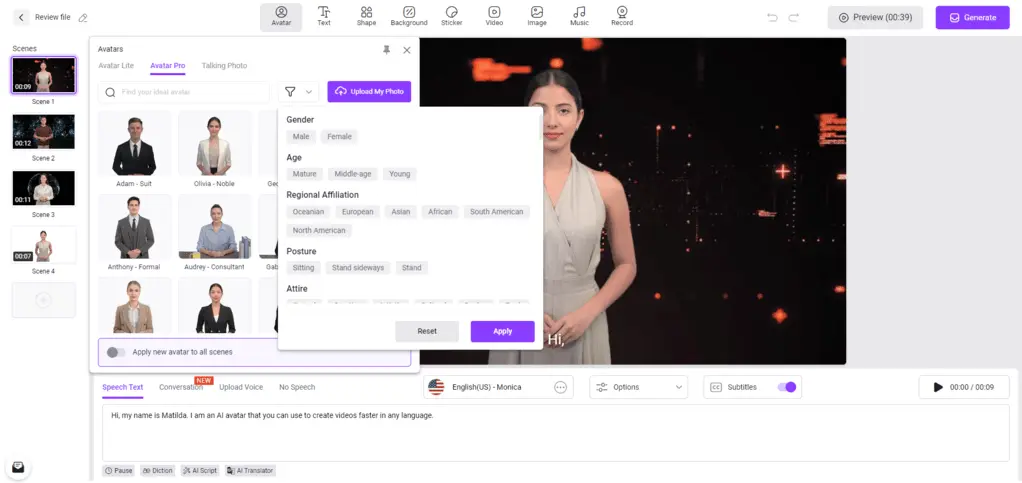Click the Upload My Photo button
This screenshot has width=1022, height=483.
(370, 92)
